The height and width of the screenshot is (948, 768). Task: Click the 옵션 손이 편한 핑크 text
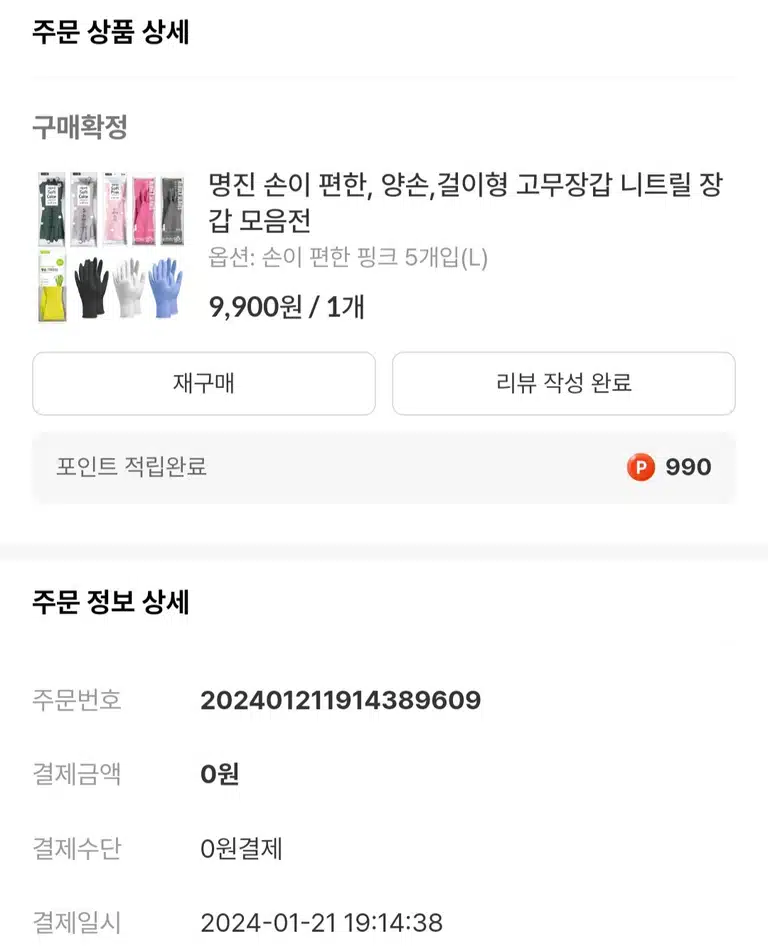(x=348, y=258)
